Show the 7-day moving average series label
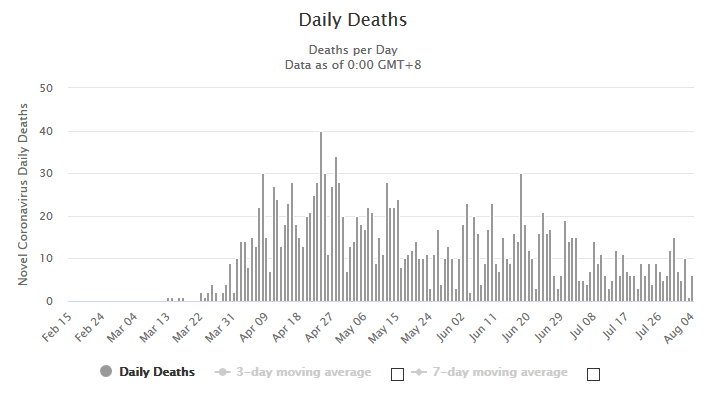Screen dimensions: 727x407 502,372
